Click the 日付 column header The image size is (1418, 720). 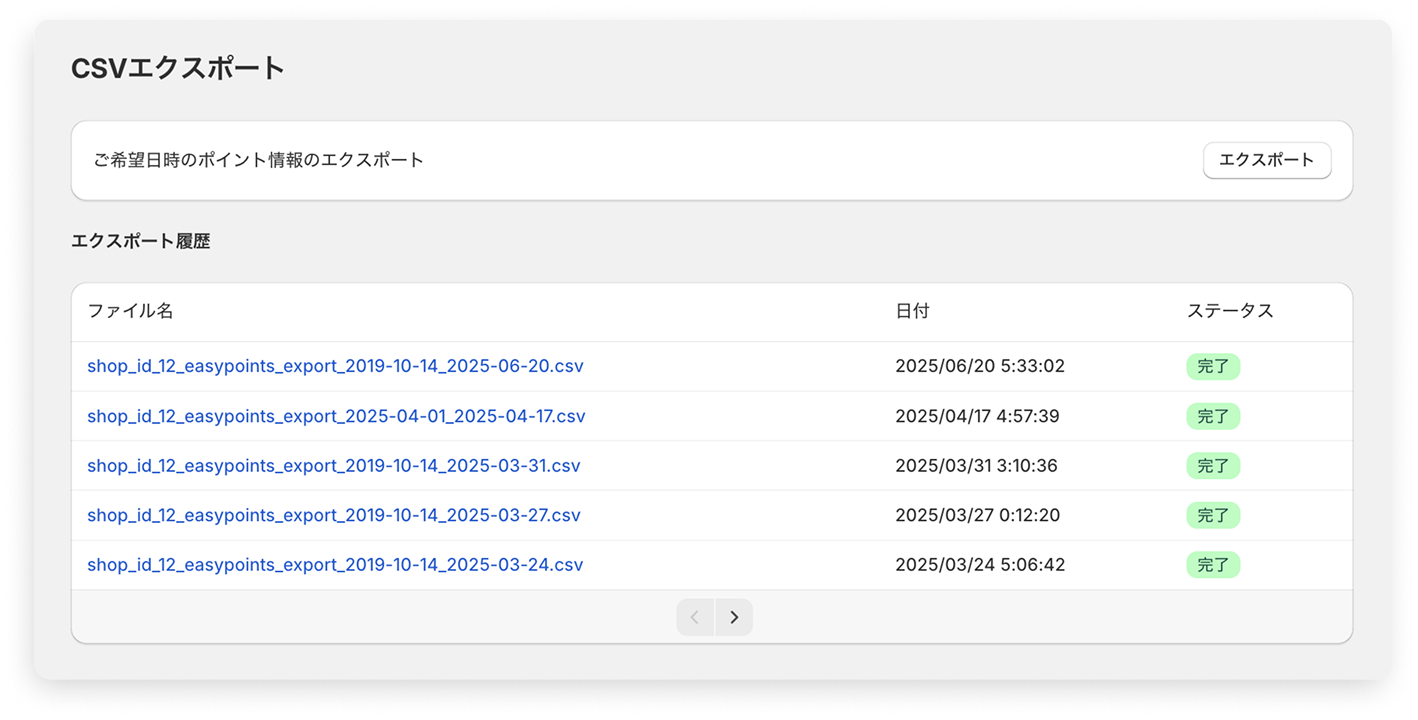coord(912,311)
